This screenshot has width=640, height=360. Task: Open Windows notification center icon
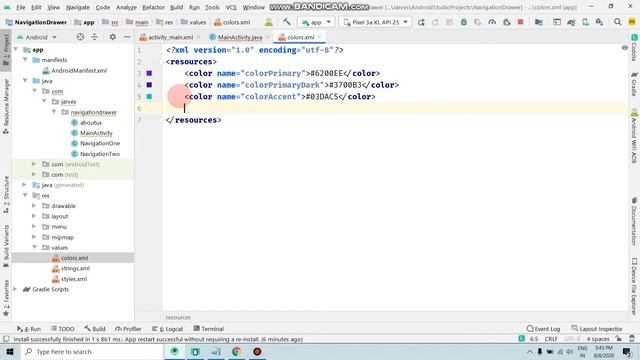pyautogui.click(x=627, y=351)
